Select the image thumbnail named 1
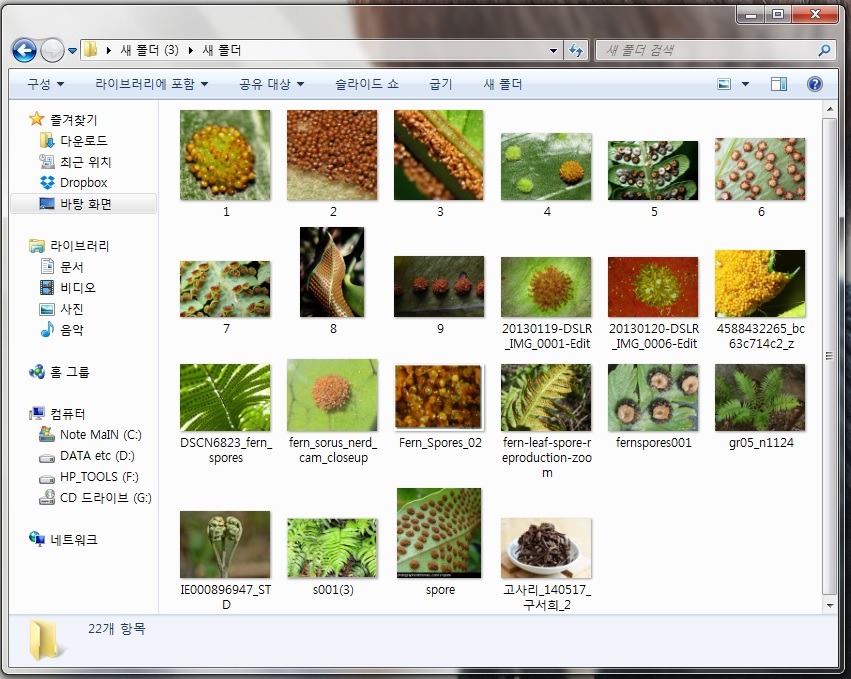Screen dimensions: 851x679 (225, 155)
